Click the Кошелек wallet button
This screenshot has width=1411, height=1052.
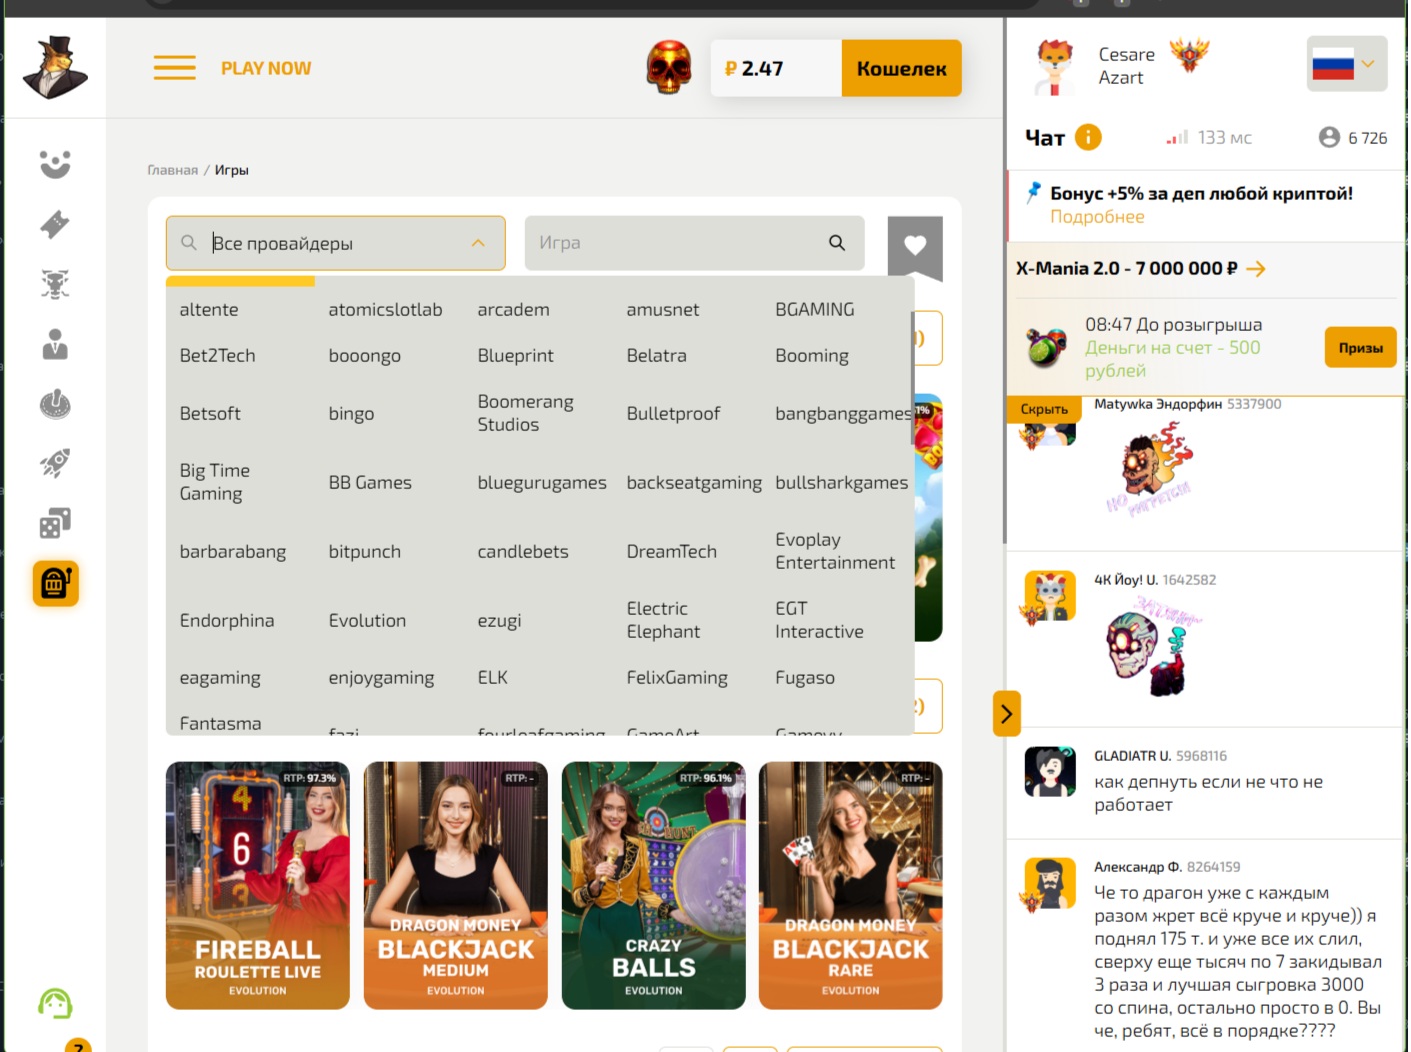(x=901, y=68)
